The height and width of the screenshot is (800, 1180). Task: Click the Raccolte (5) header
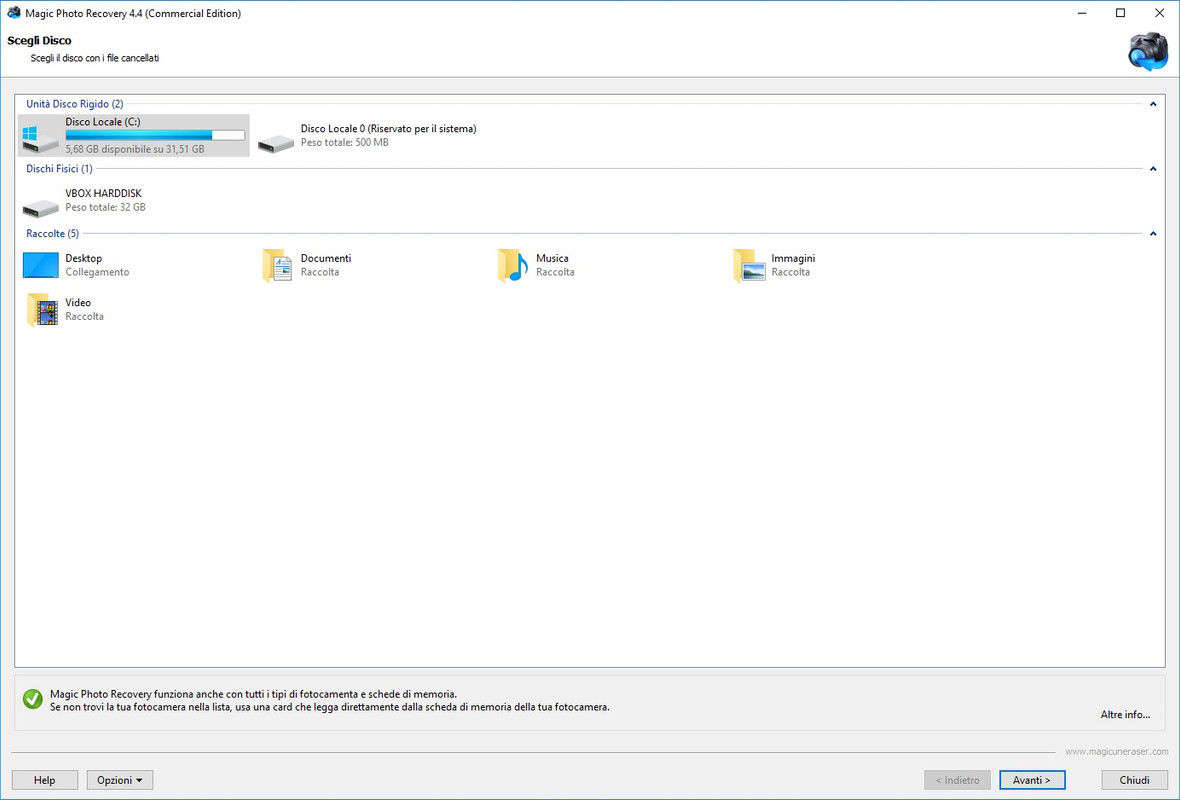coord(53,233)
